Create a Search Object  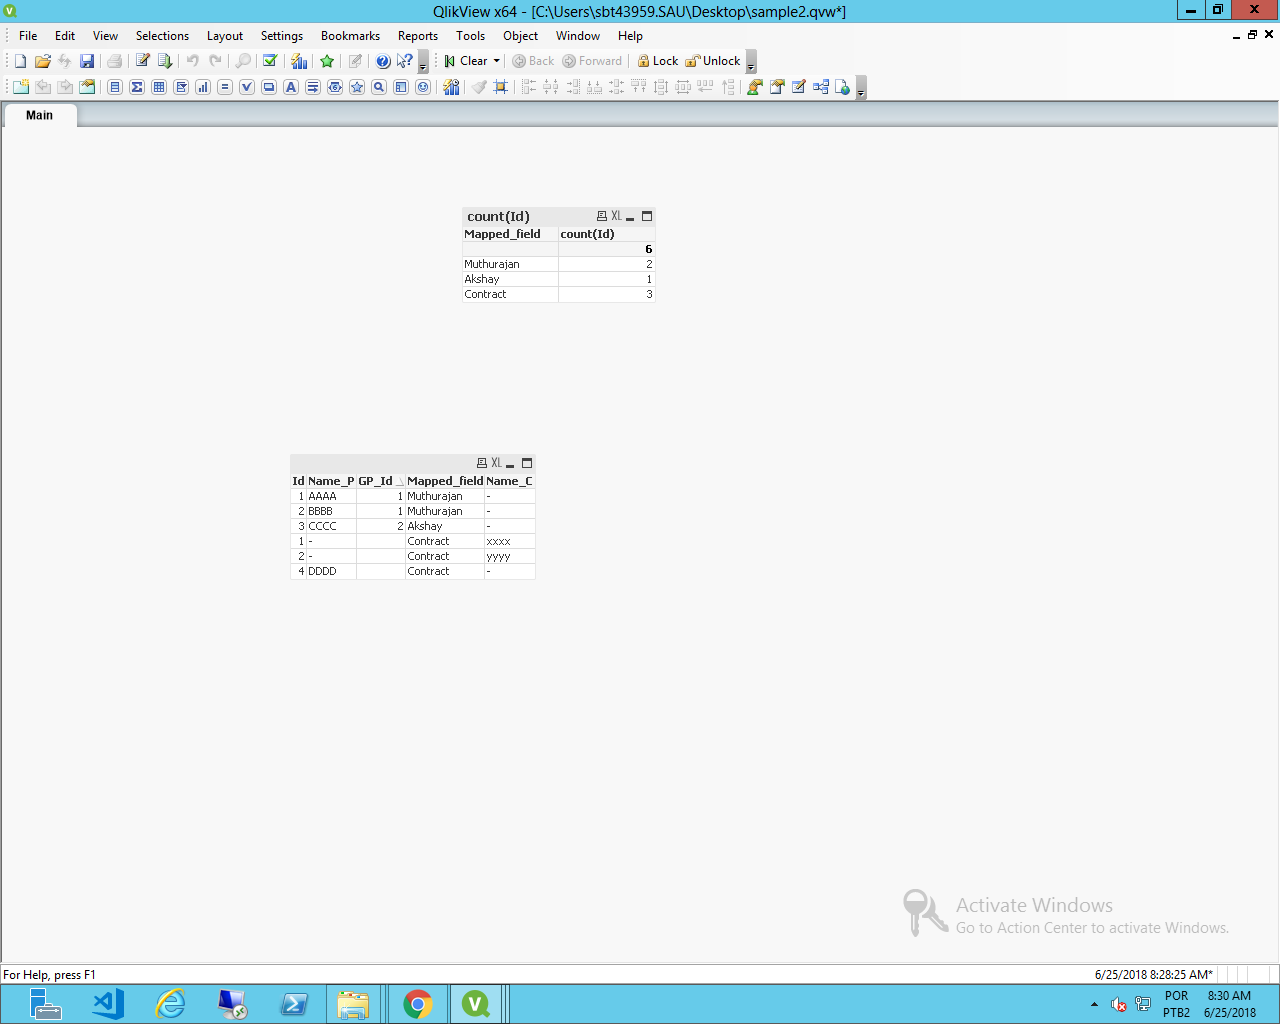coord(379,87)
